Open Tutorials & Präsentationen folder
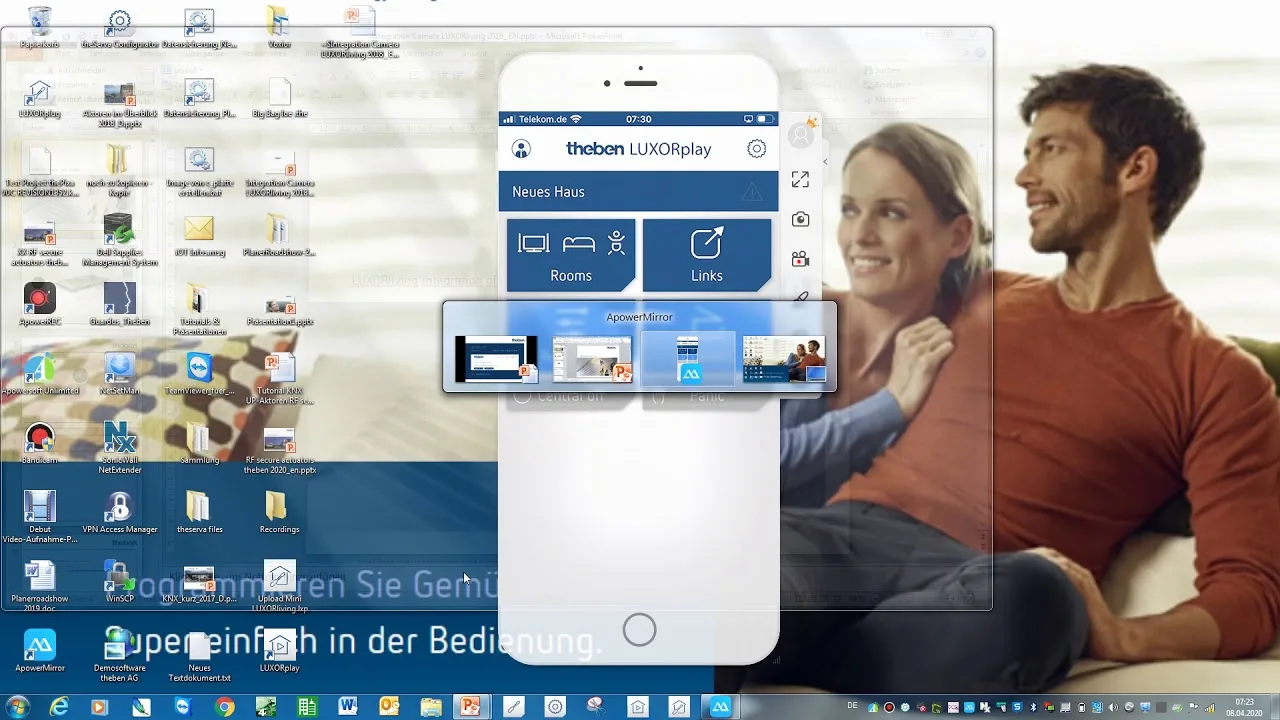 click(199, 309)
